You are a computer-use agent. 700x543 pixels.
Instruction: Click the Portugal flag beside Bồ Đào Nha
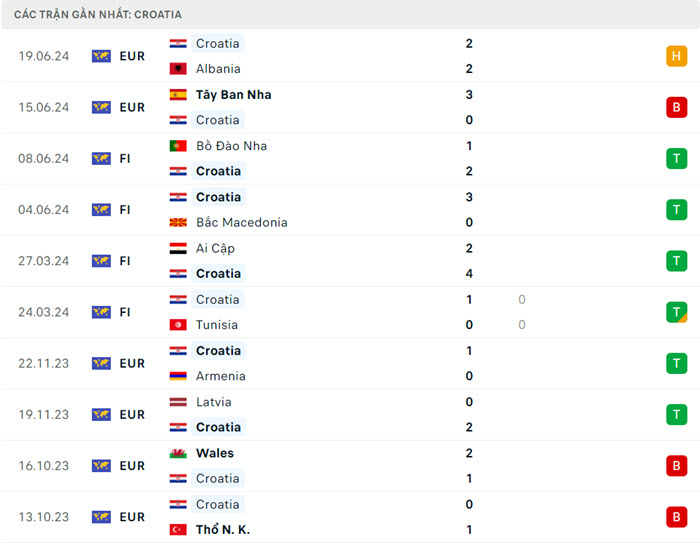tap(178, 146)
